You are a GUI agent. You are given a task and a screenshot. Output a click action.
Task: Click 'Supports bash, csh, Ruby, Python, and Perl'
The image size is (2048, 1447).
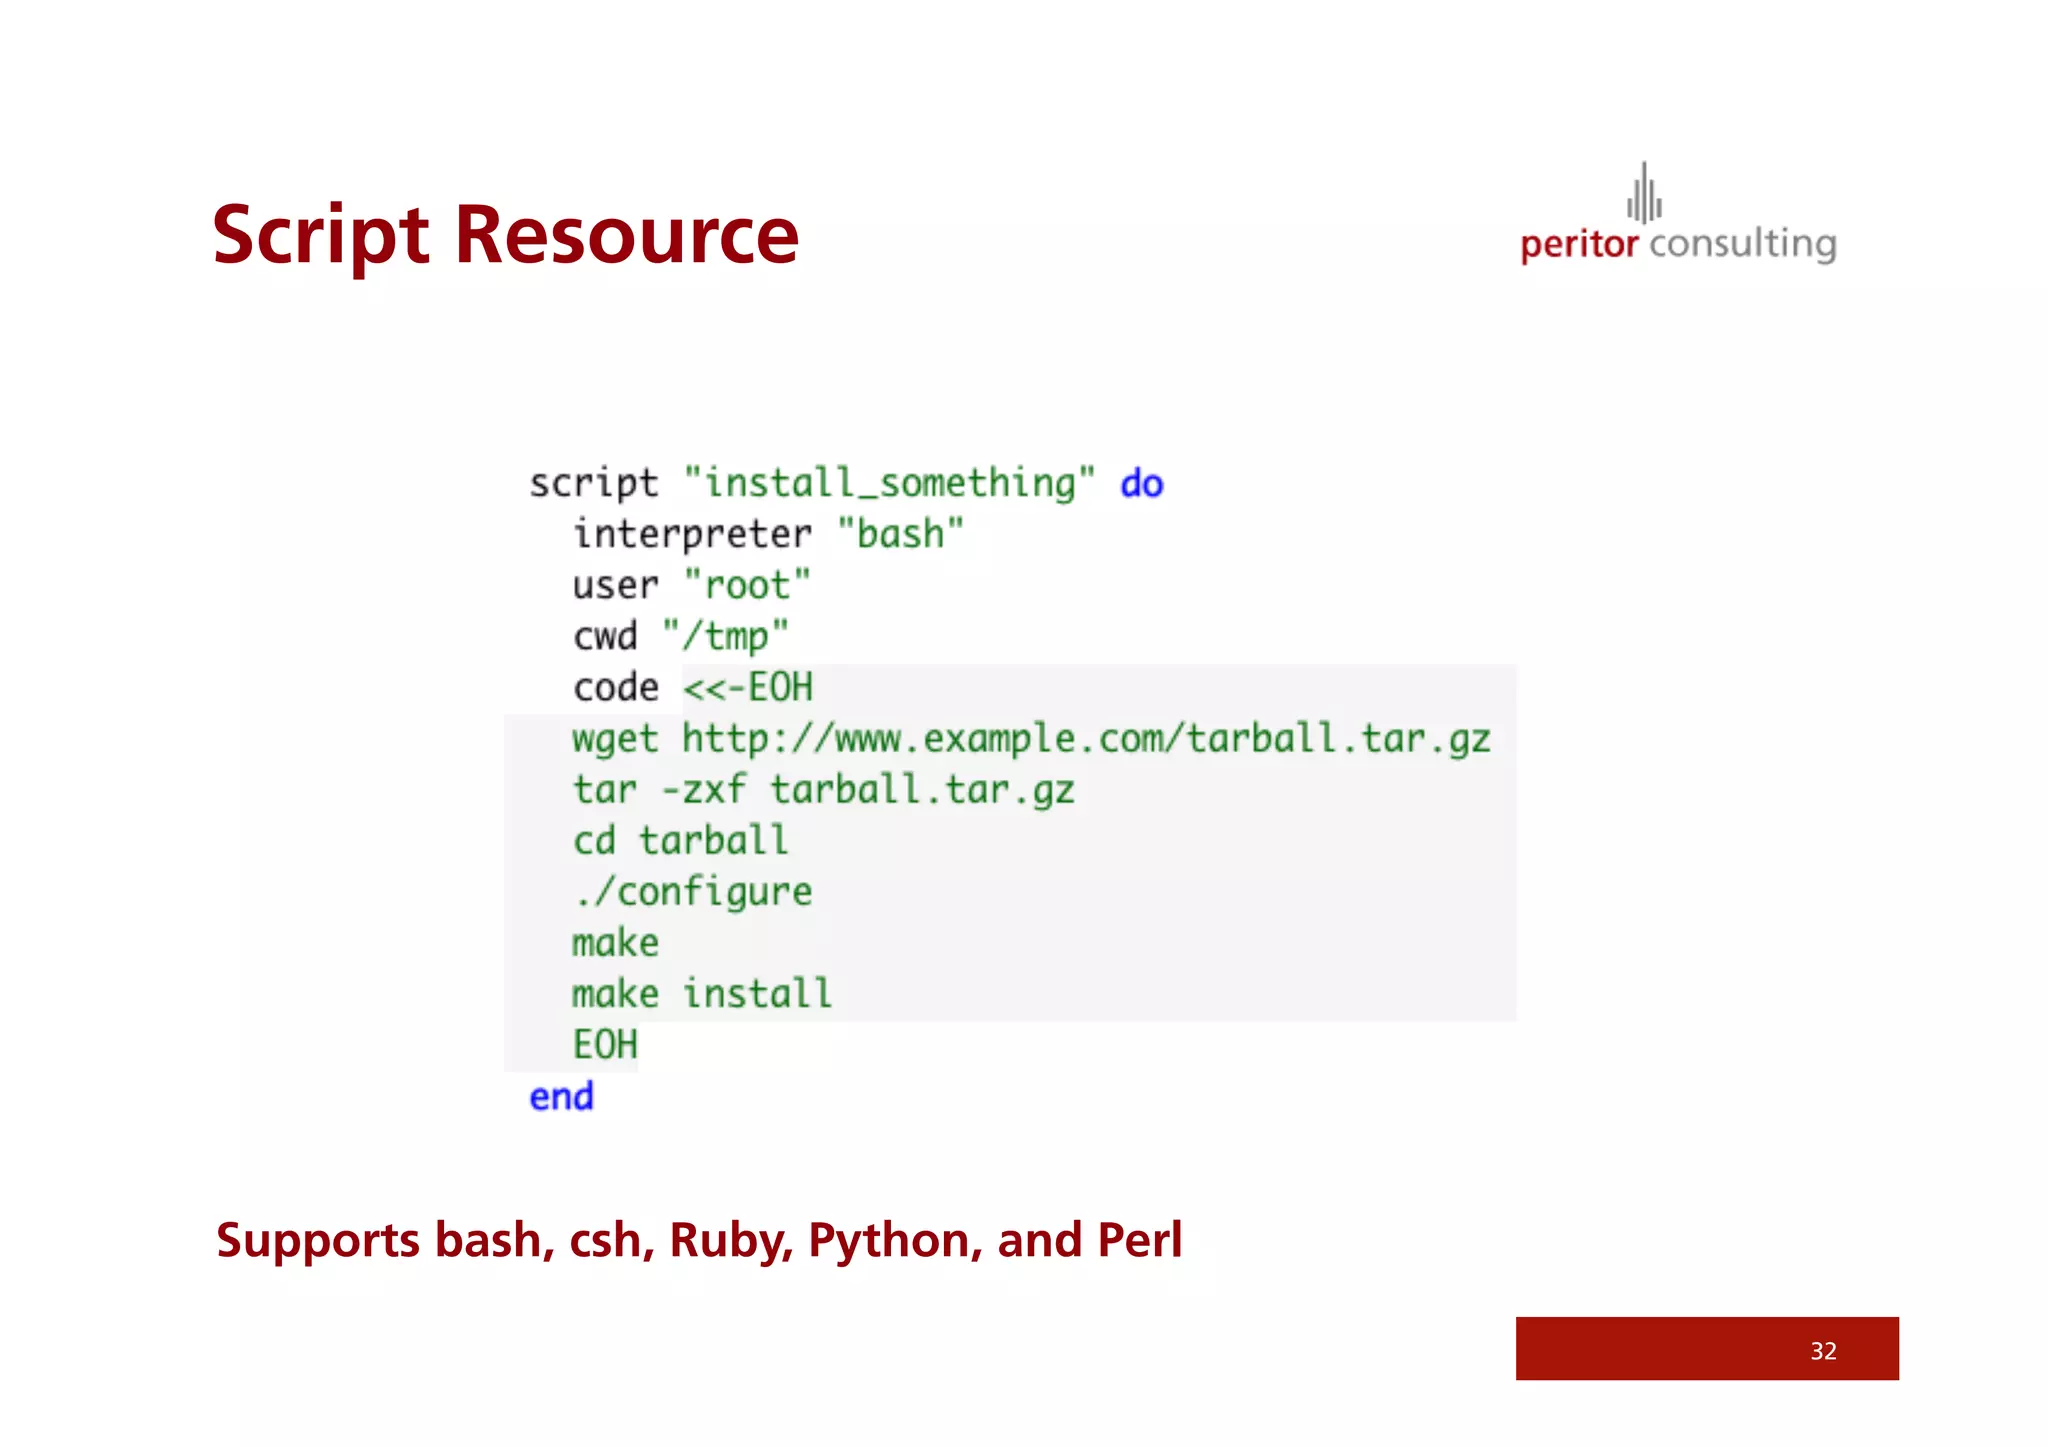[699, 1240]
